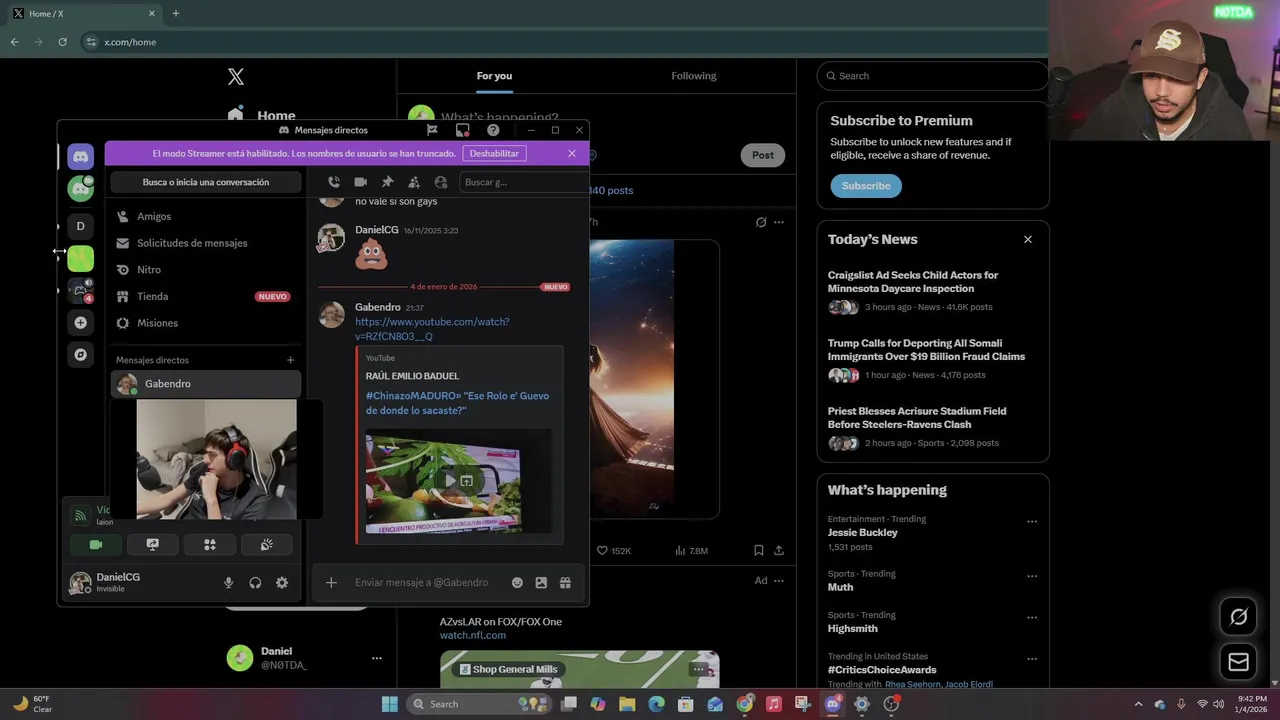Screen dimensions: 1280x720
Task: Select the Gabendro direct message
Action: (x=205, y=384)
